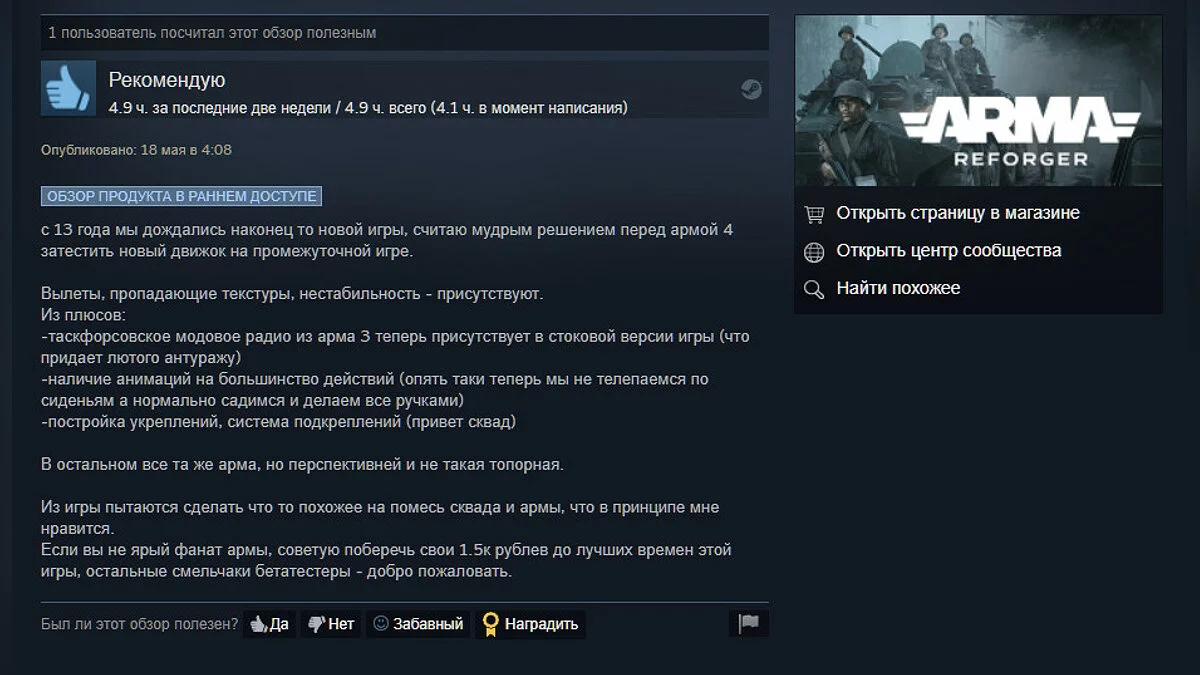
Task: Click the globe icon beside community hub
Action: [814, 251]
